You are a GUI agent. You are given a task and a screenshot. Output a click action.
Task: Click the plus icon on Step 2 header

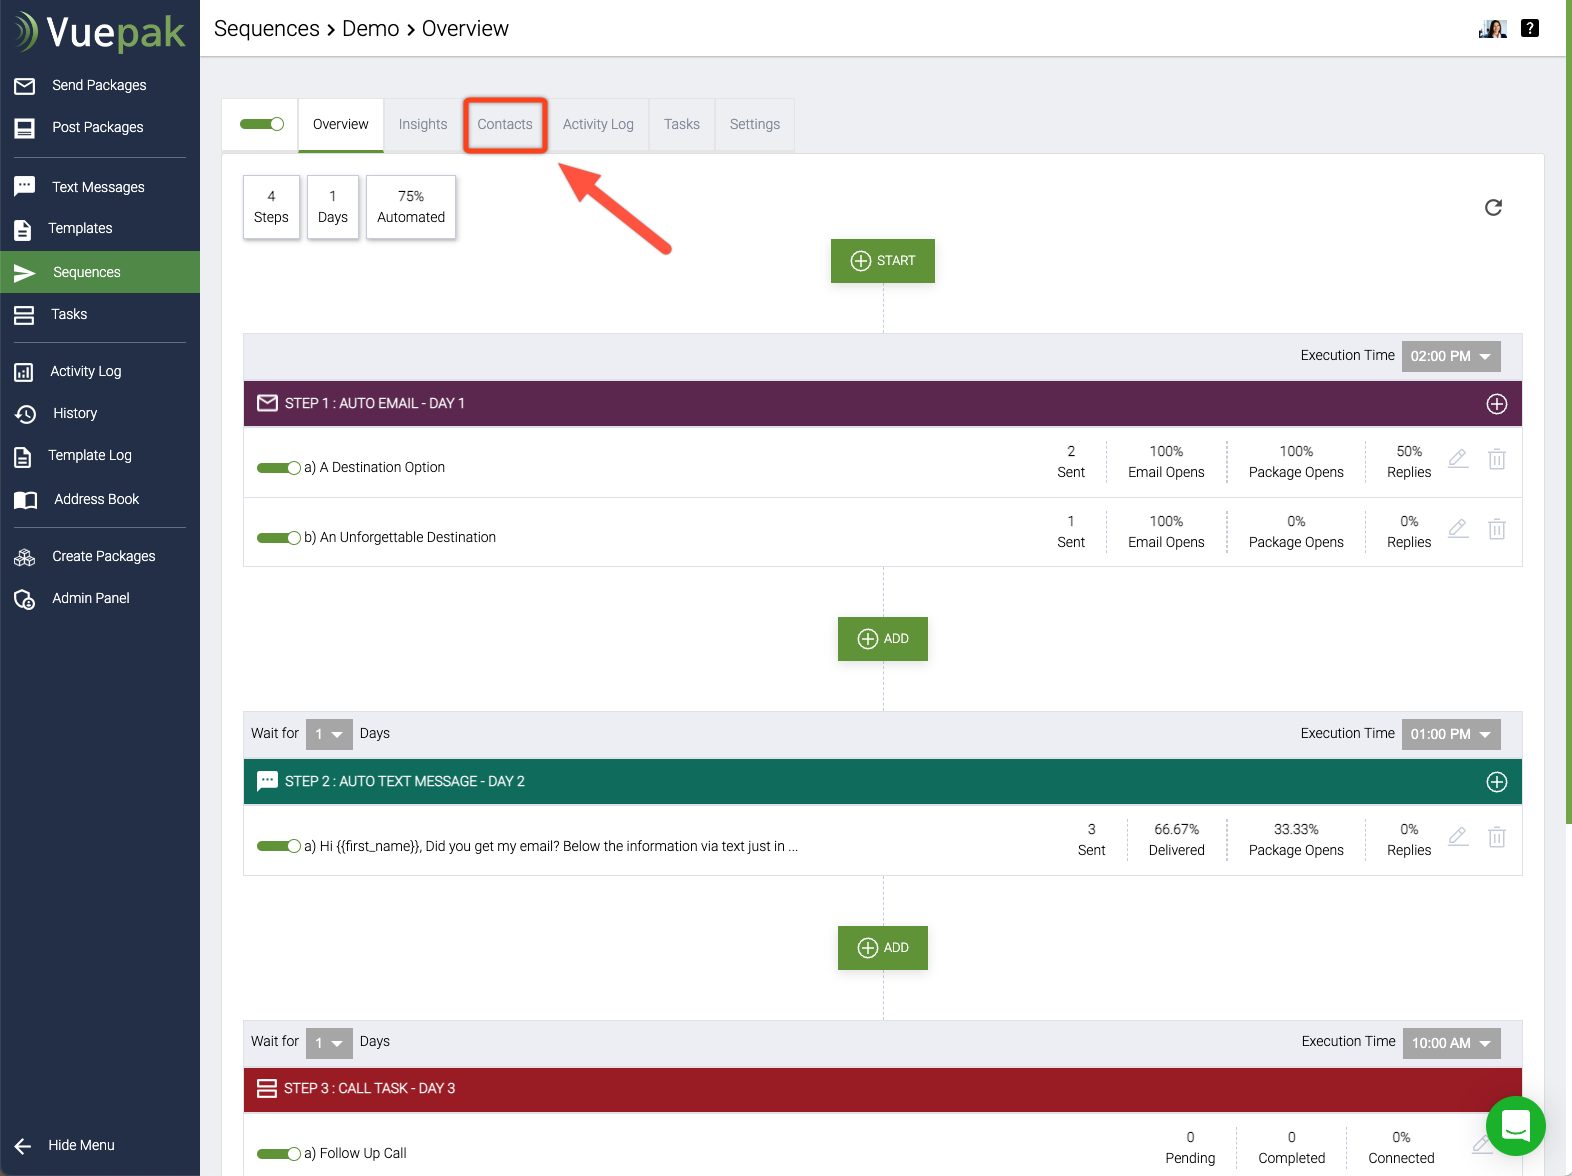pyautogui.click(x=1496, y=782)
